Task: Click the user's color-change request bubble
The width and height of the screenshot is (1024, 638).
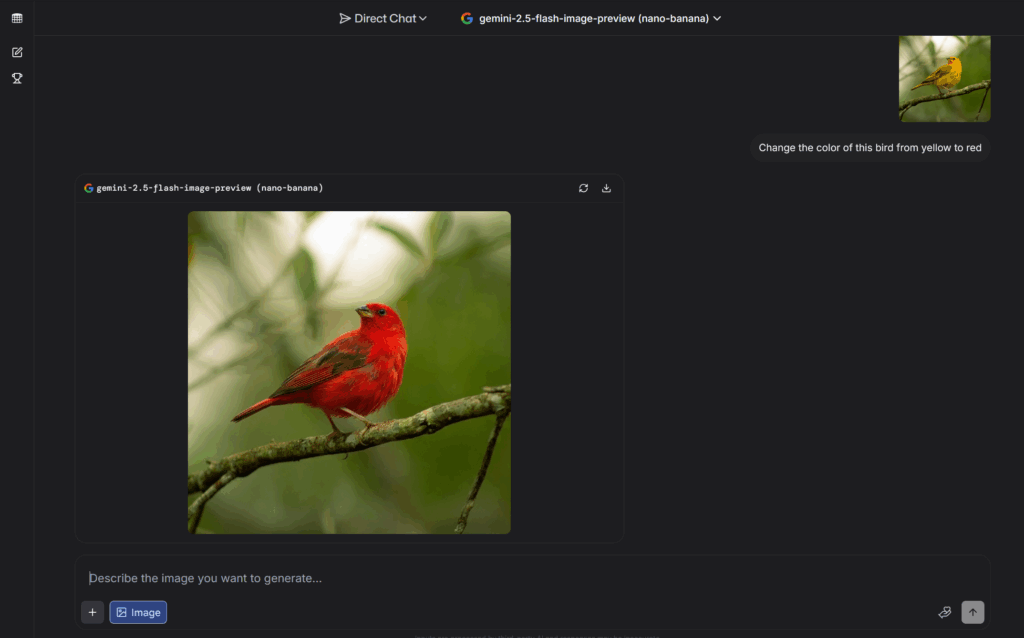Action: tap(869, 147)
